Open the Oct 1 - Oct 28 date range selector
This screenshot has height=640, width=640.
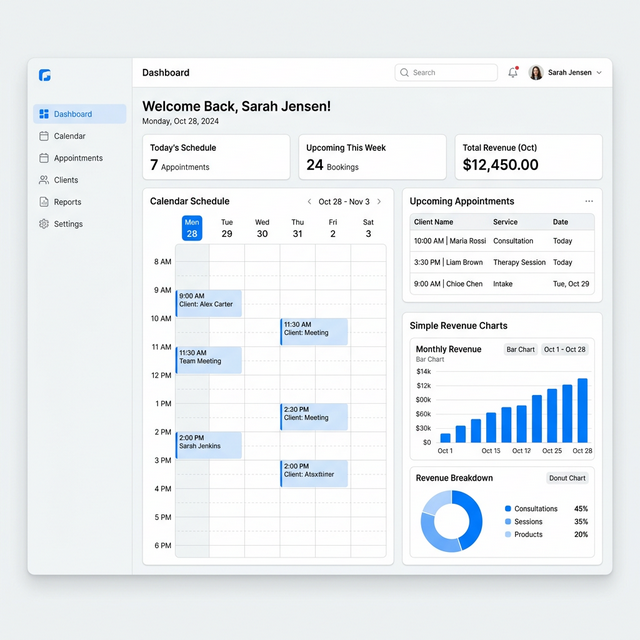[566, 350]
